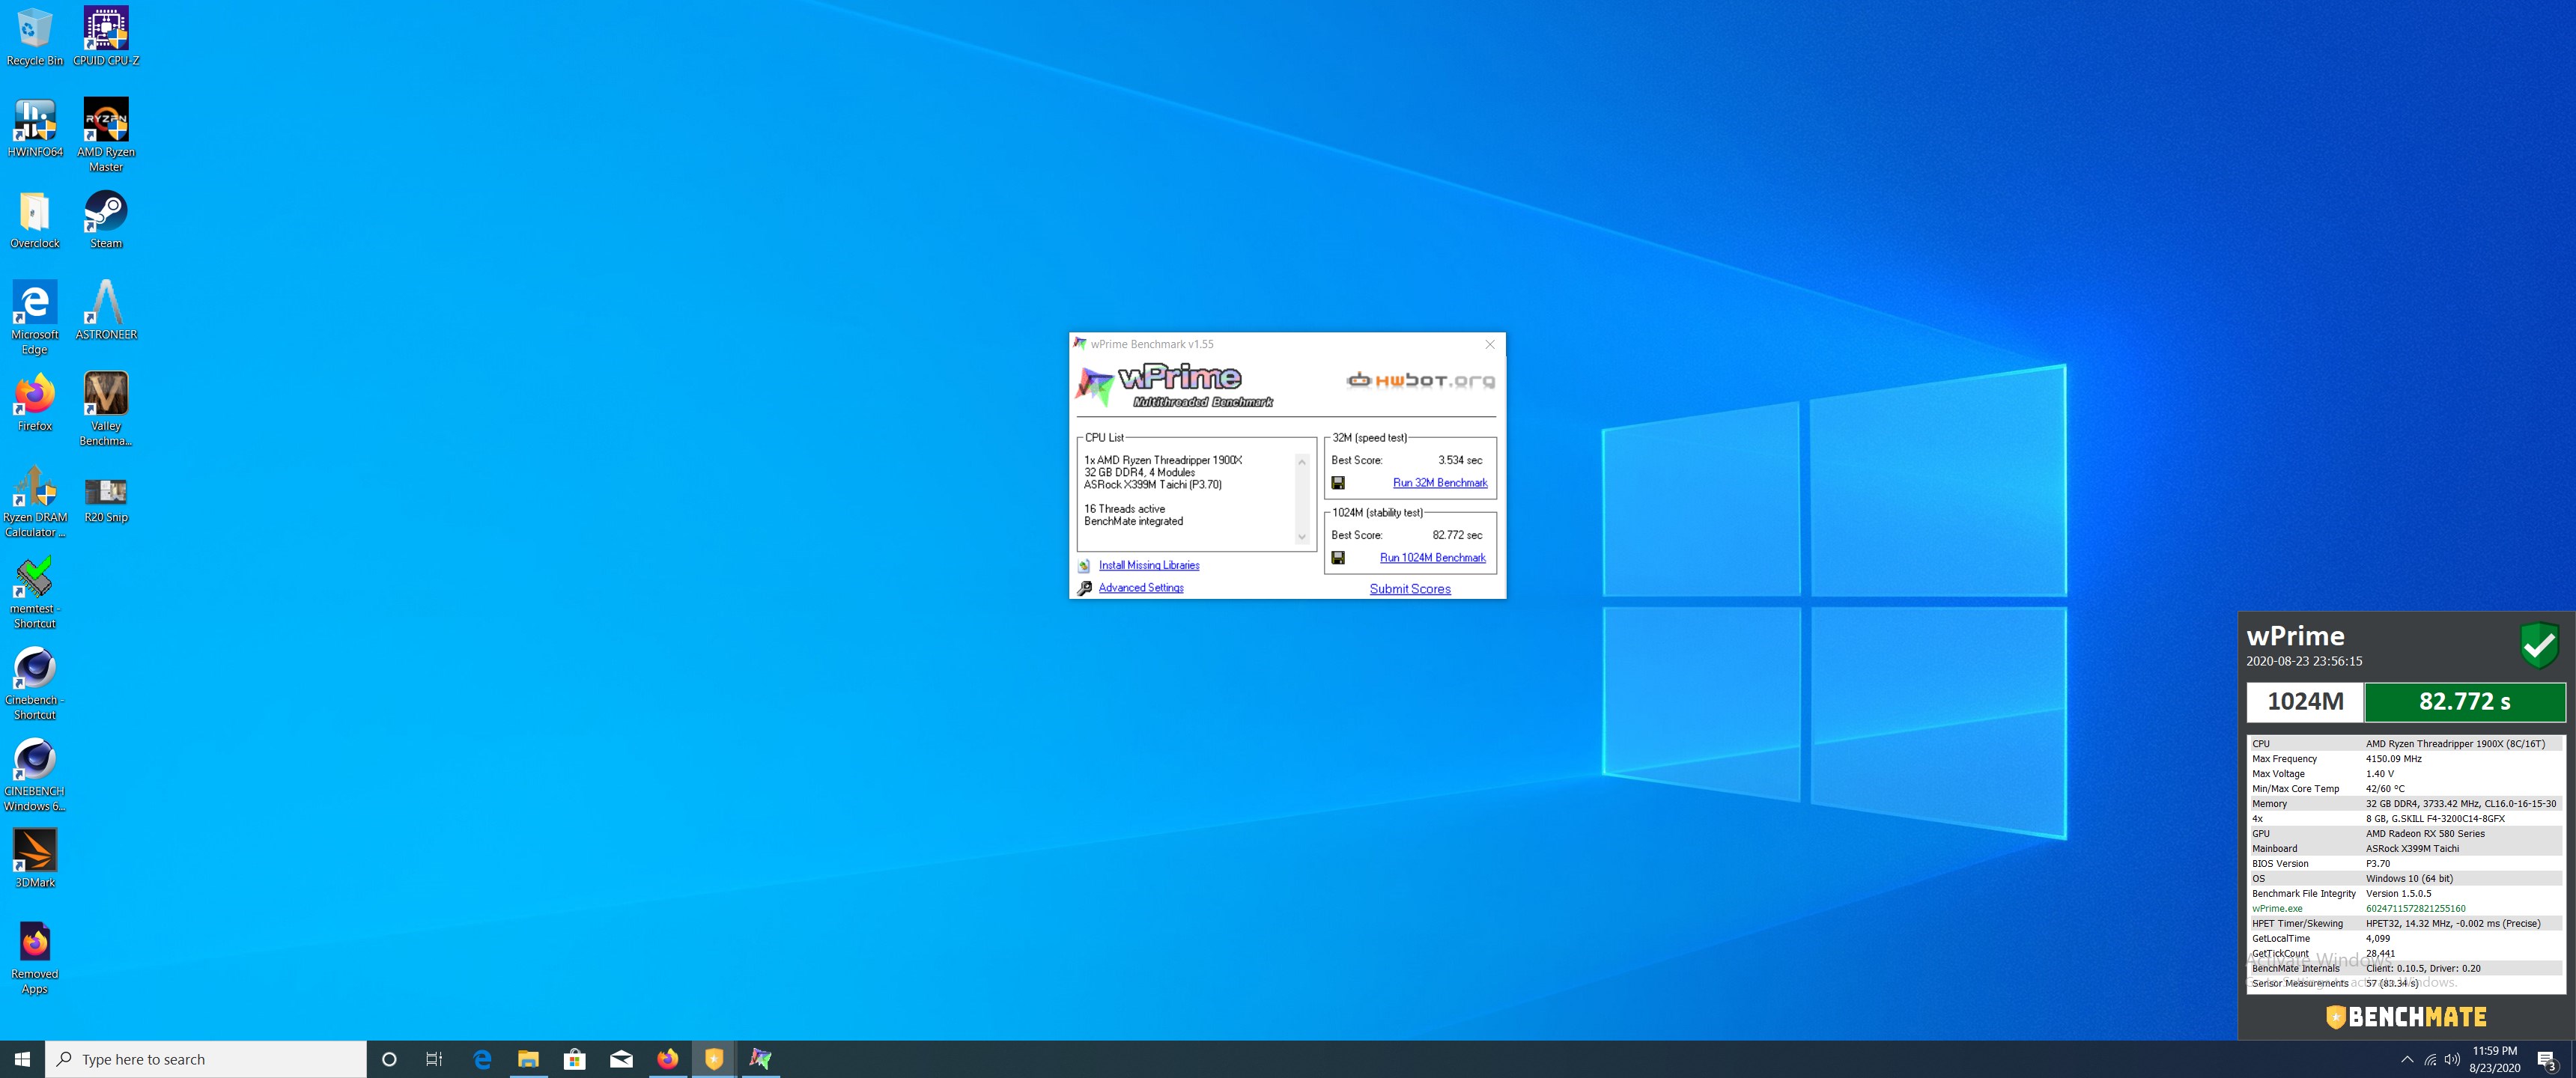Switch to wPrime in the taskbar

coord(760,1059)
